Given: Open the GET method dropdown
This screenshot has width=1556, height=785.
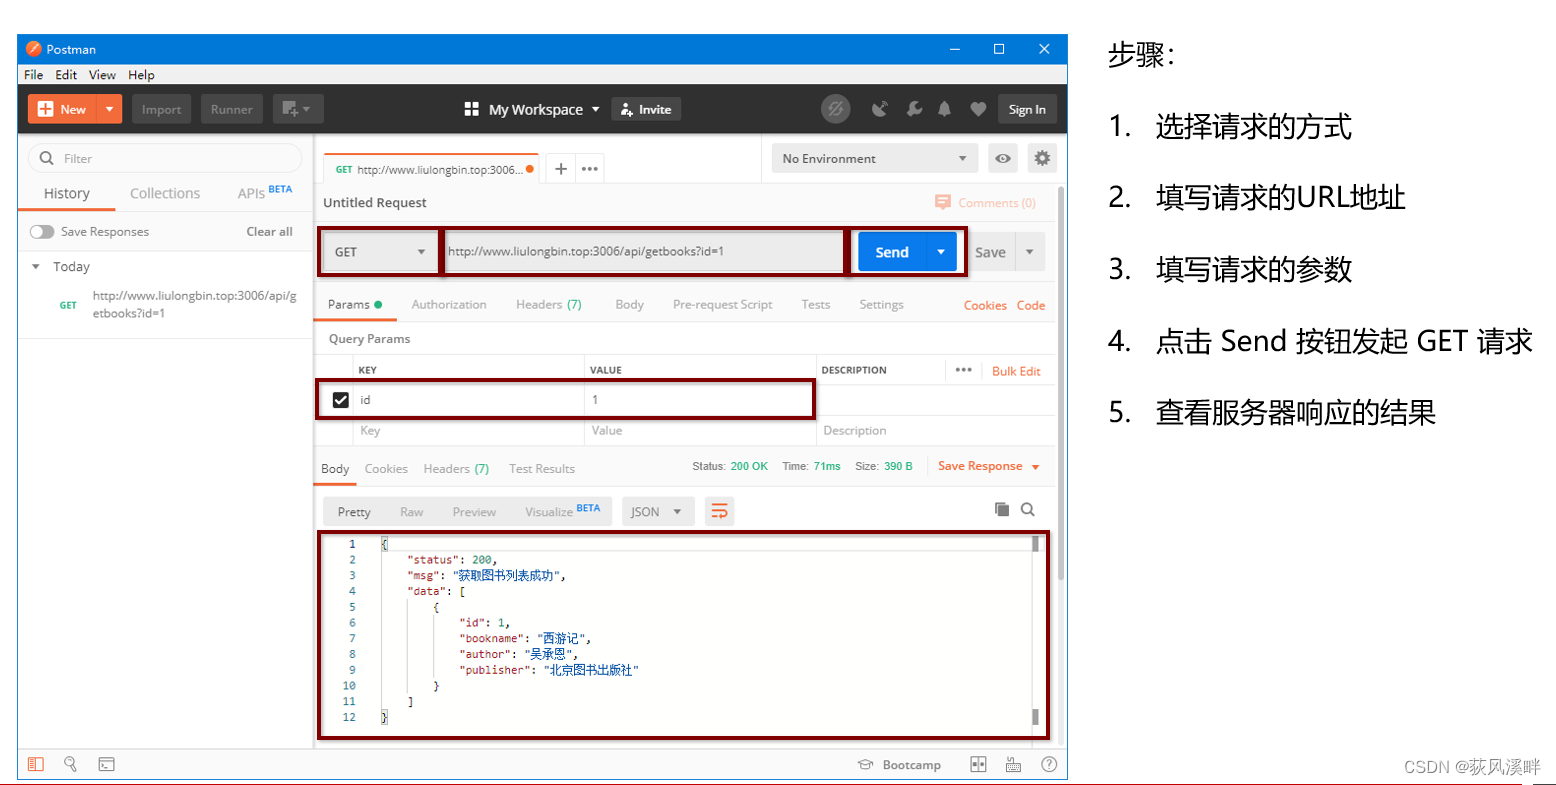Looking at the screenshot, I should click(379, 252).
